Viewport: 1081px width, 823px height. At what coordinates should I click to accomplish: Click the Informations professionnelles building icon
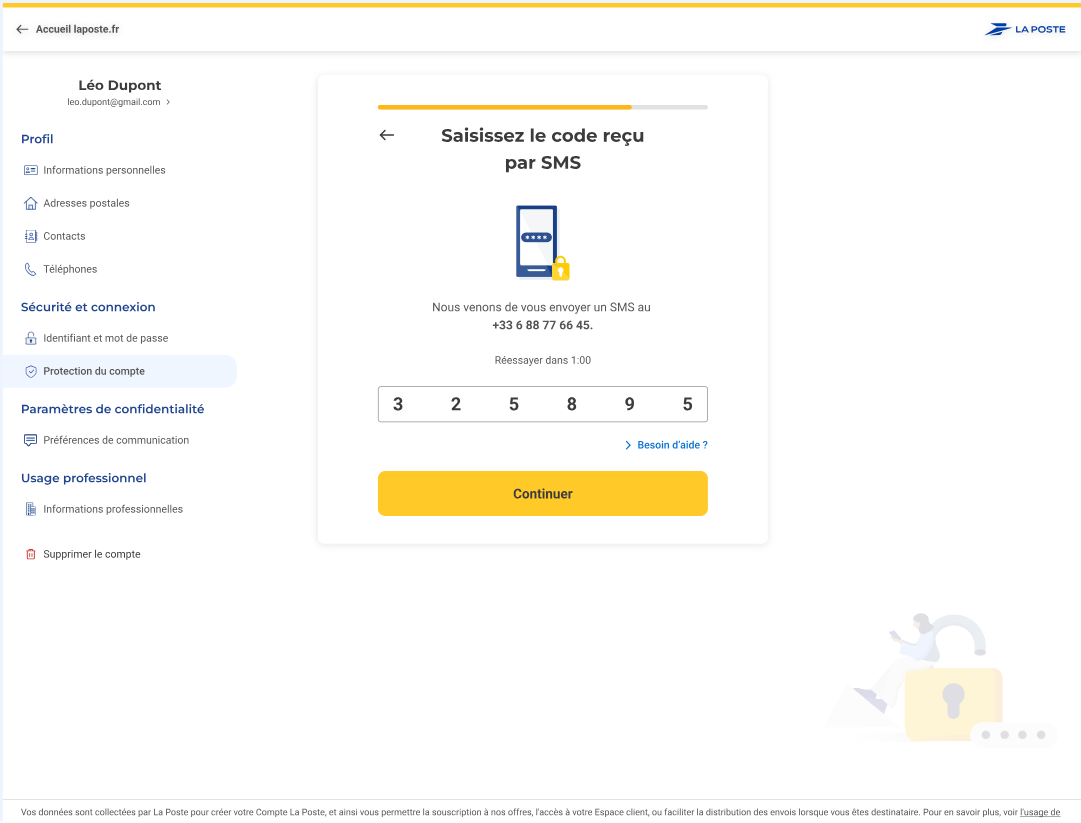coord(31,509)
